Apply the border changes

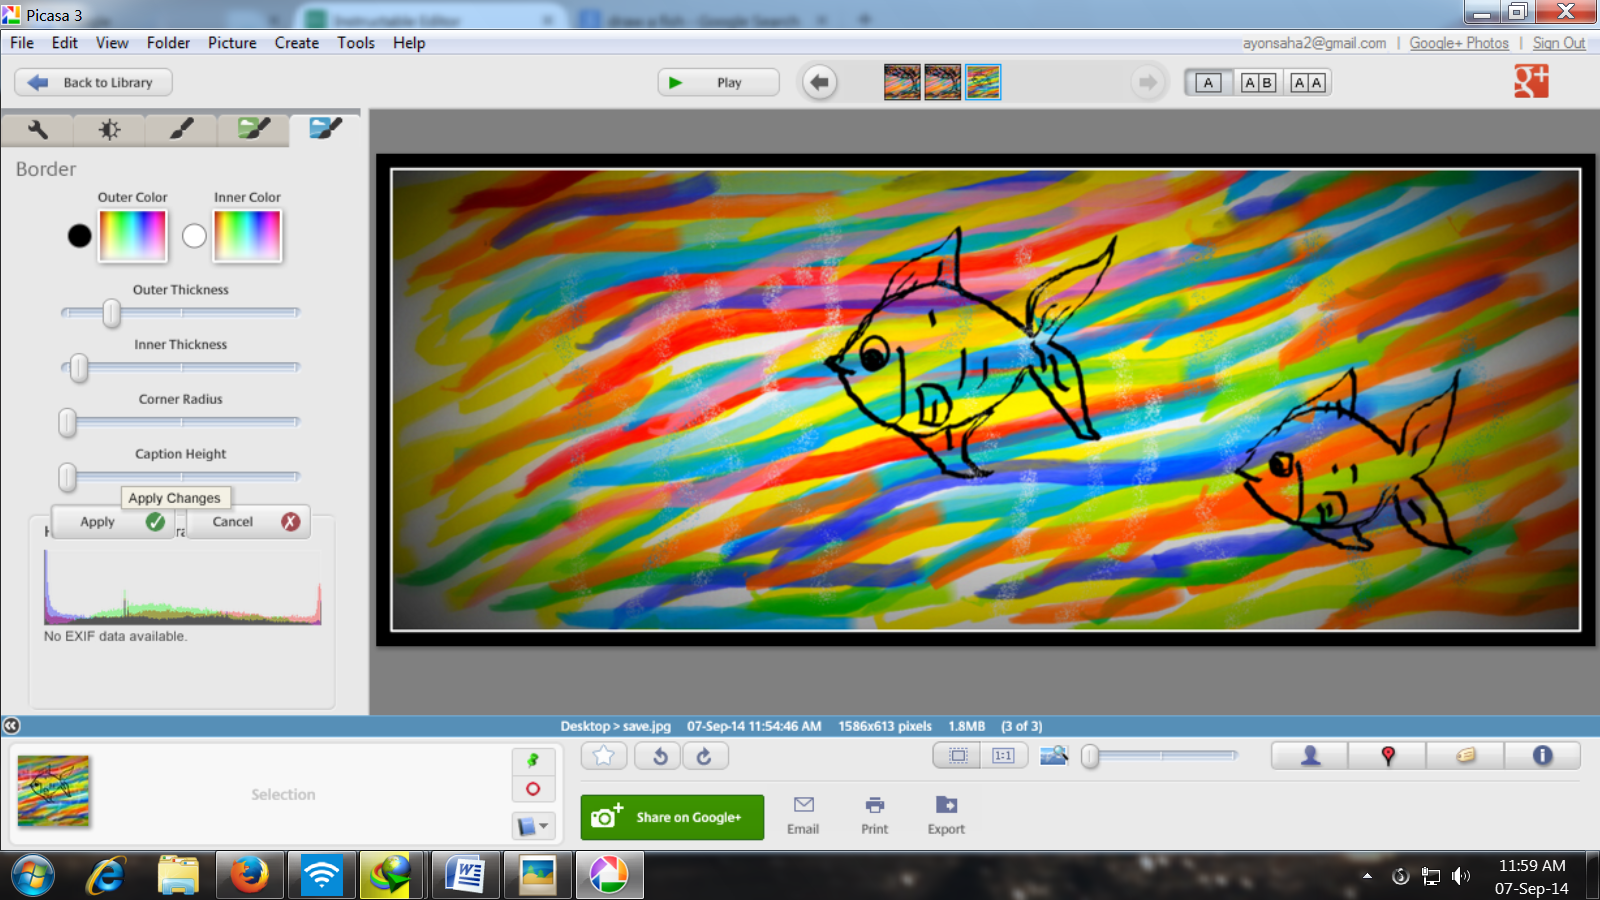click(x=113, y=522)
